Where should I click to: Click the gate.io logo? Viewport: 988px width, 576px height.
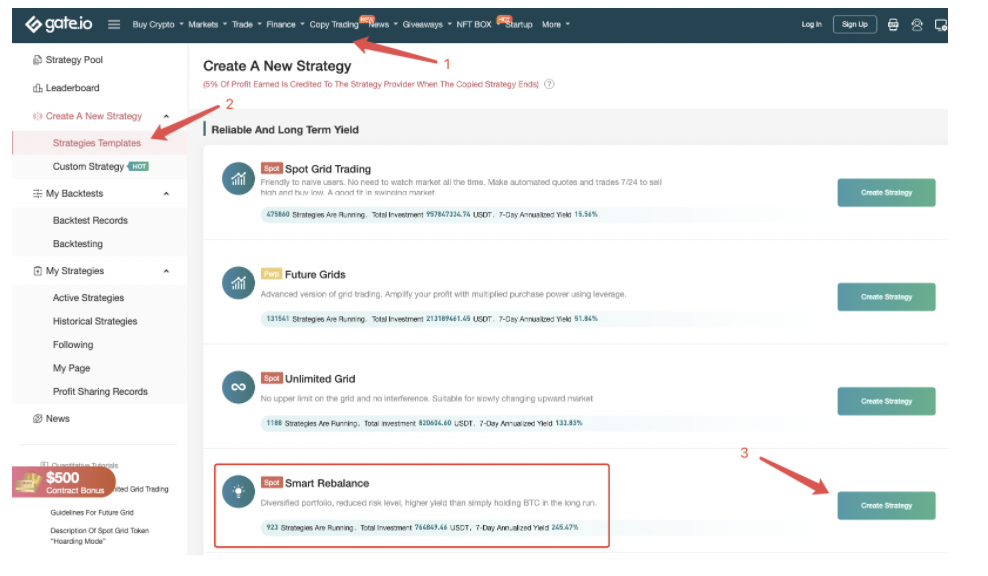click(59, 24)
